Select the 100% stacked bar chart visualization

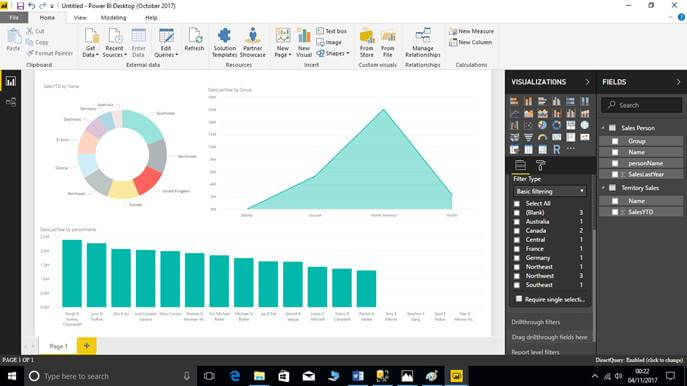point(570,101)
